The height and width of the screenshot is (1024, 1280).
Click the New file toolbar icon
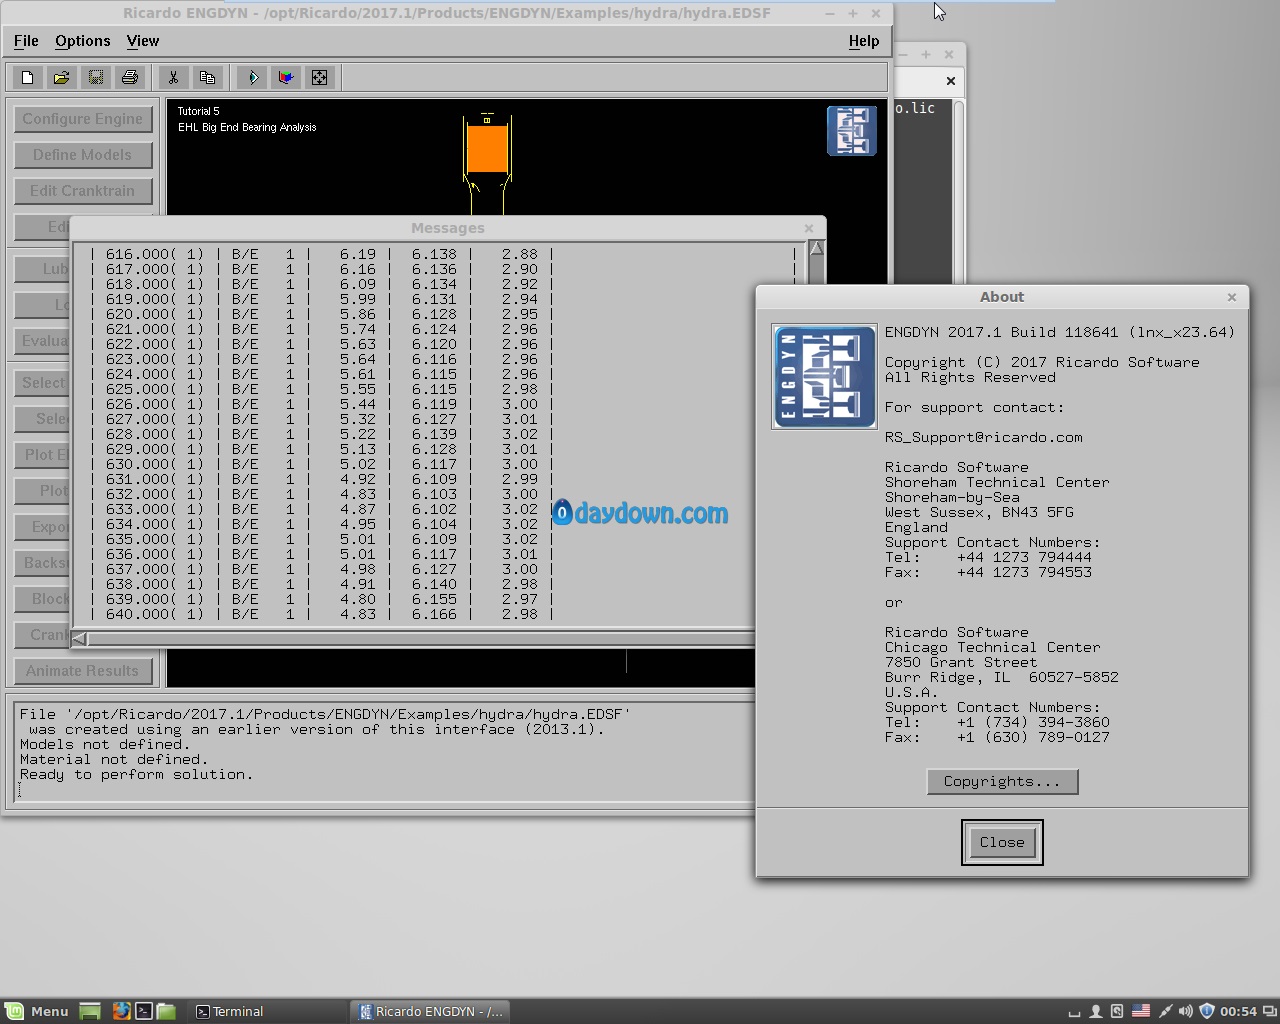(x=28, y=77)
